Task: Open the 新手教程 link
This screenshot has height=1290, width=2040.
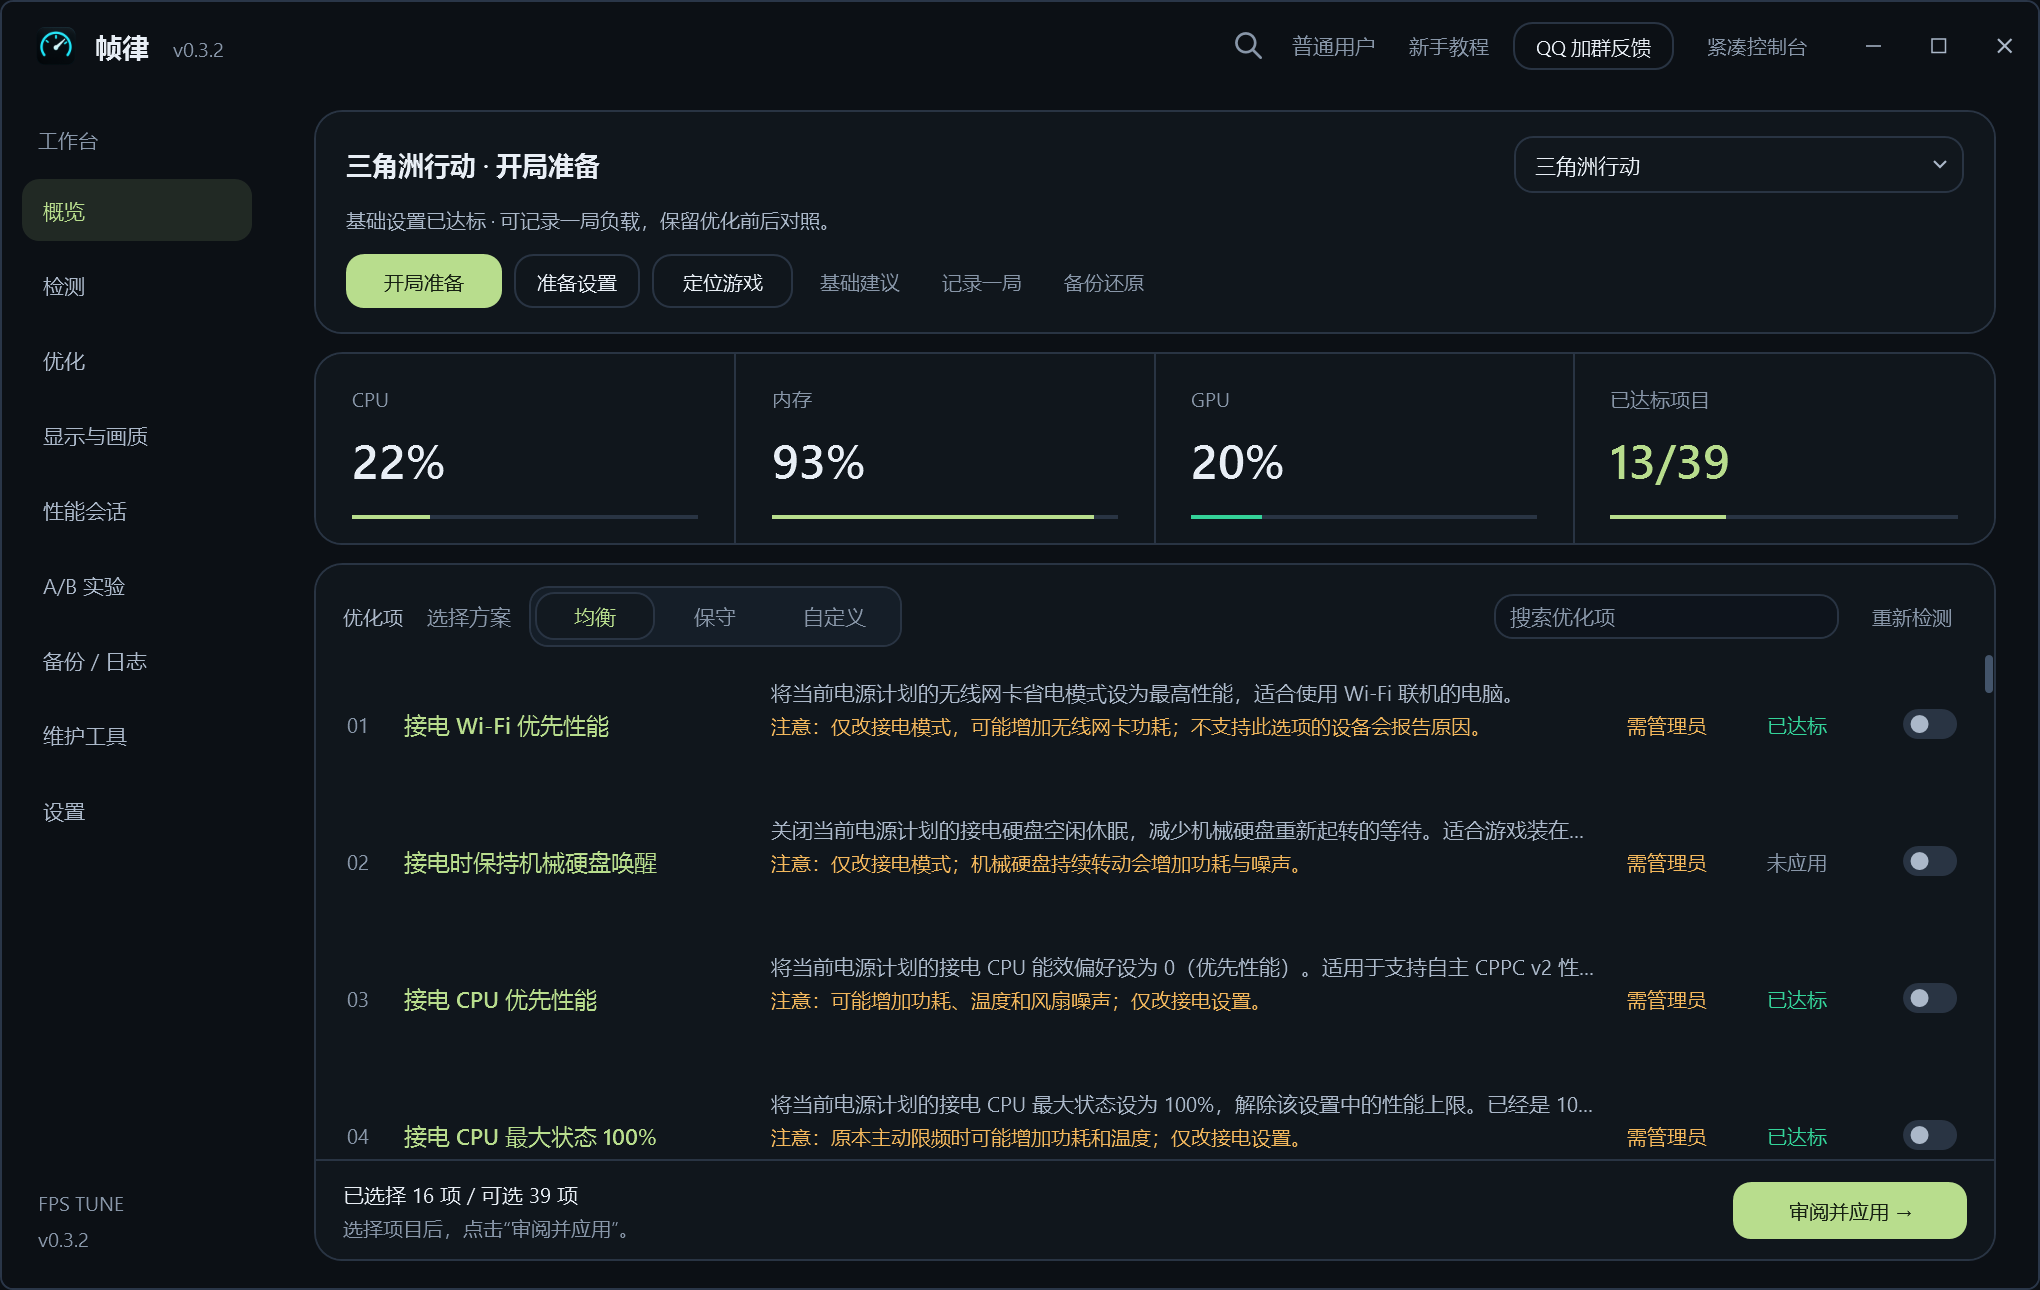Action: point(1448,47)
